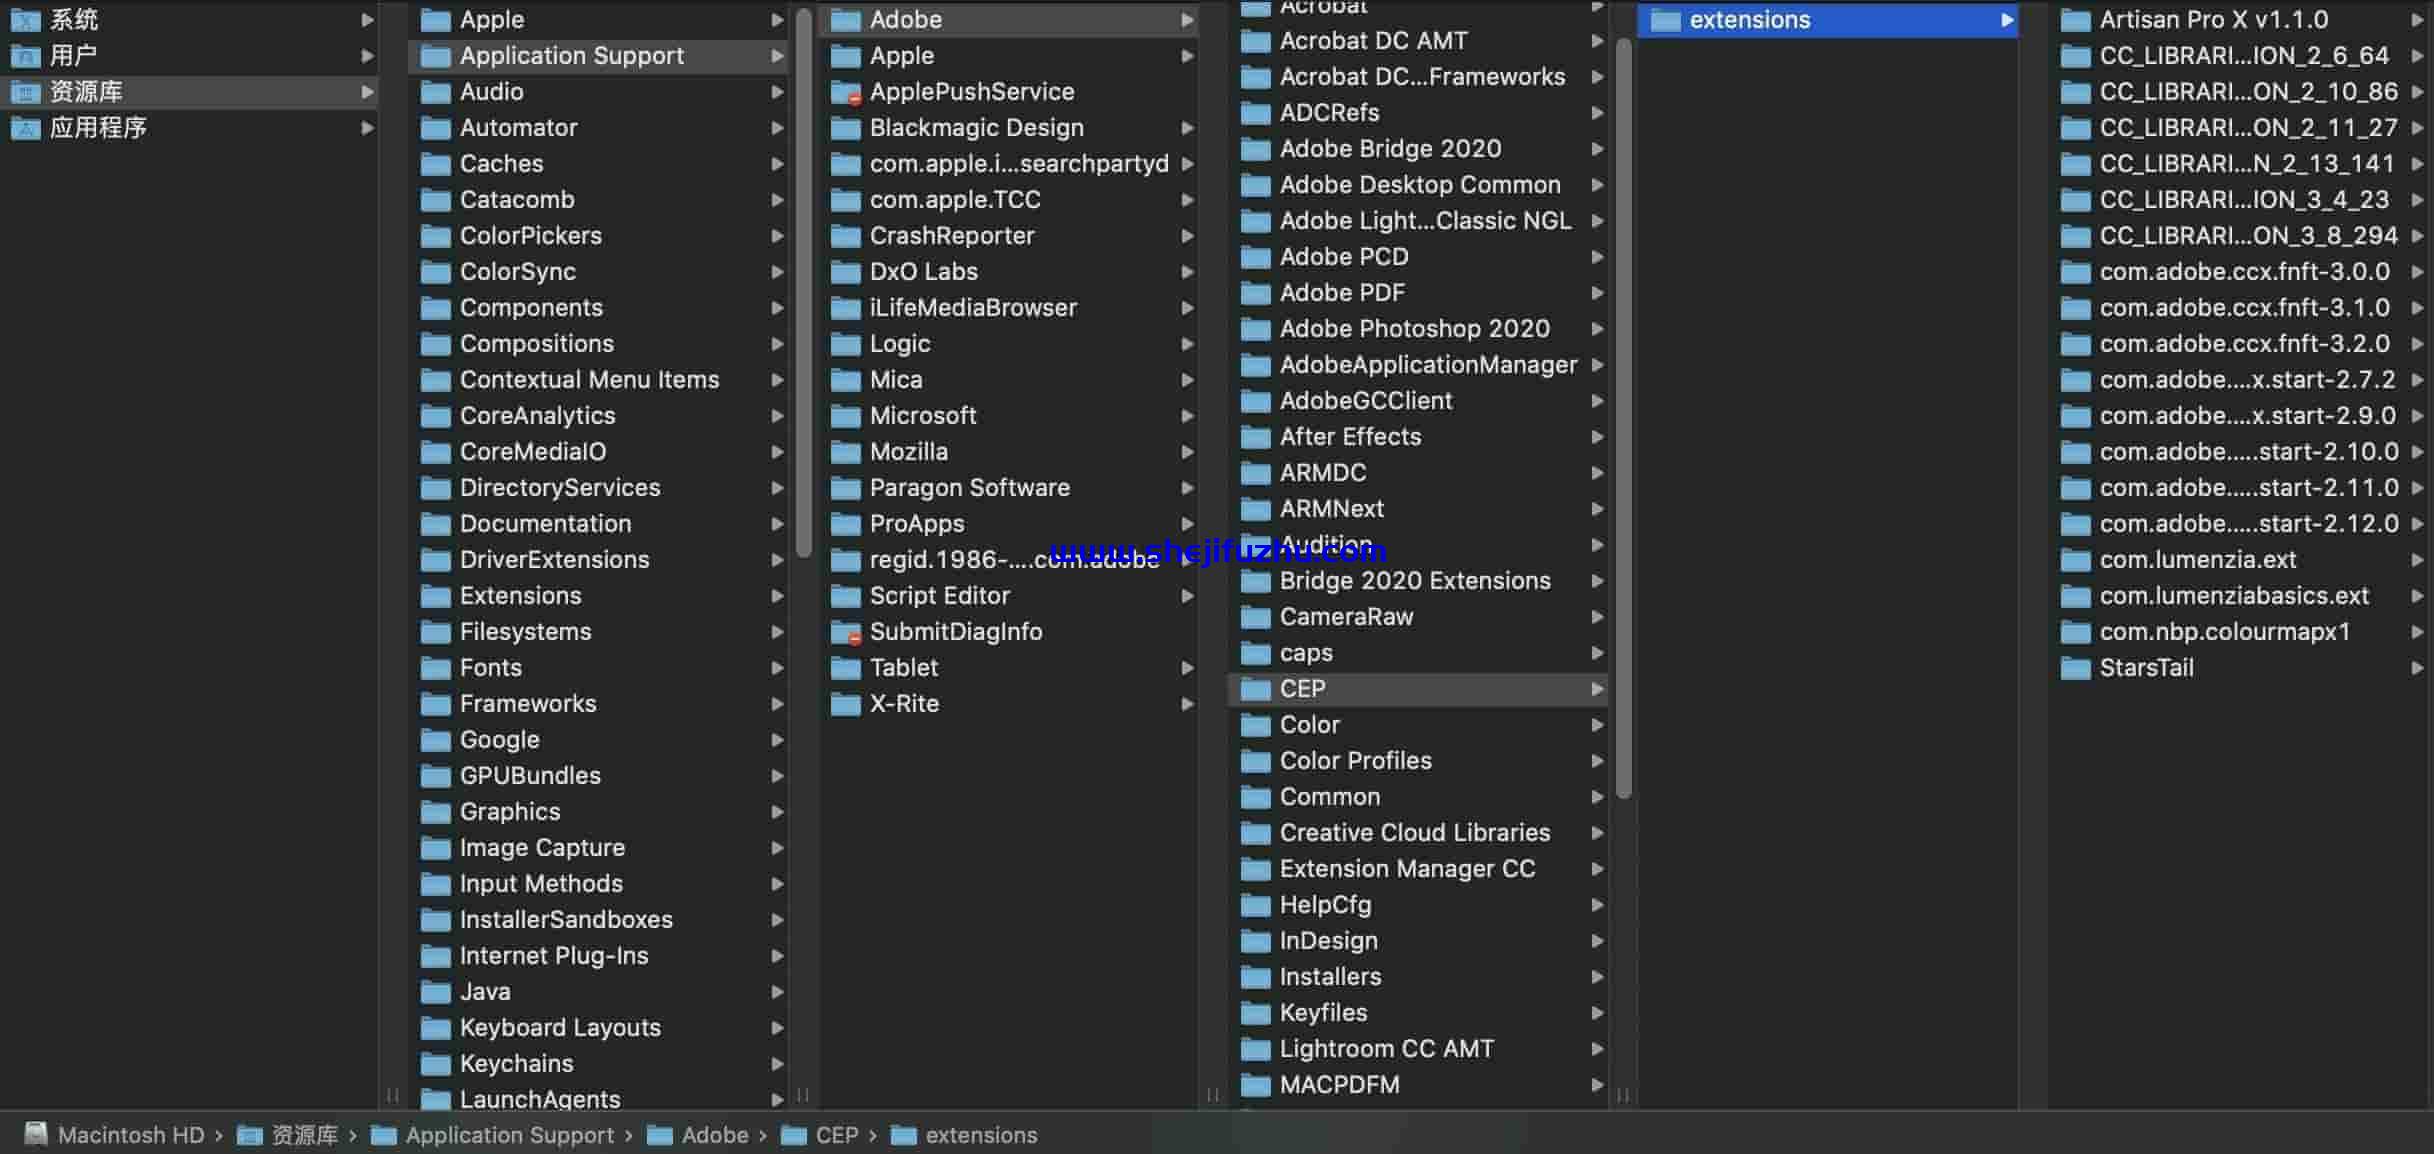Select the GPUBundles folder row
This screenshot has height=1154, width=2434.
coord(598,776)
